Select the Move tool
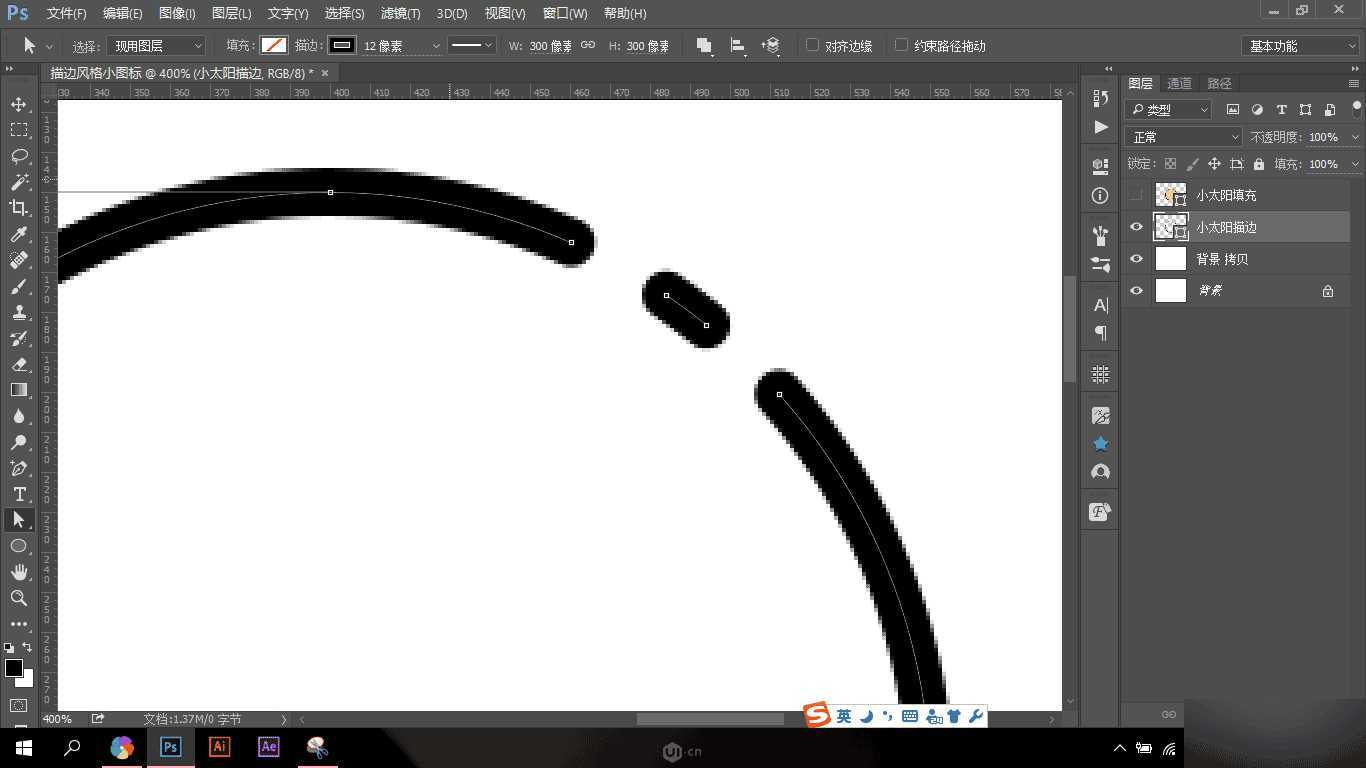The width and height of the screenshot is (1366, 768). (x=20, y=103)
